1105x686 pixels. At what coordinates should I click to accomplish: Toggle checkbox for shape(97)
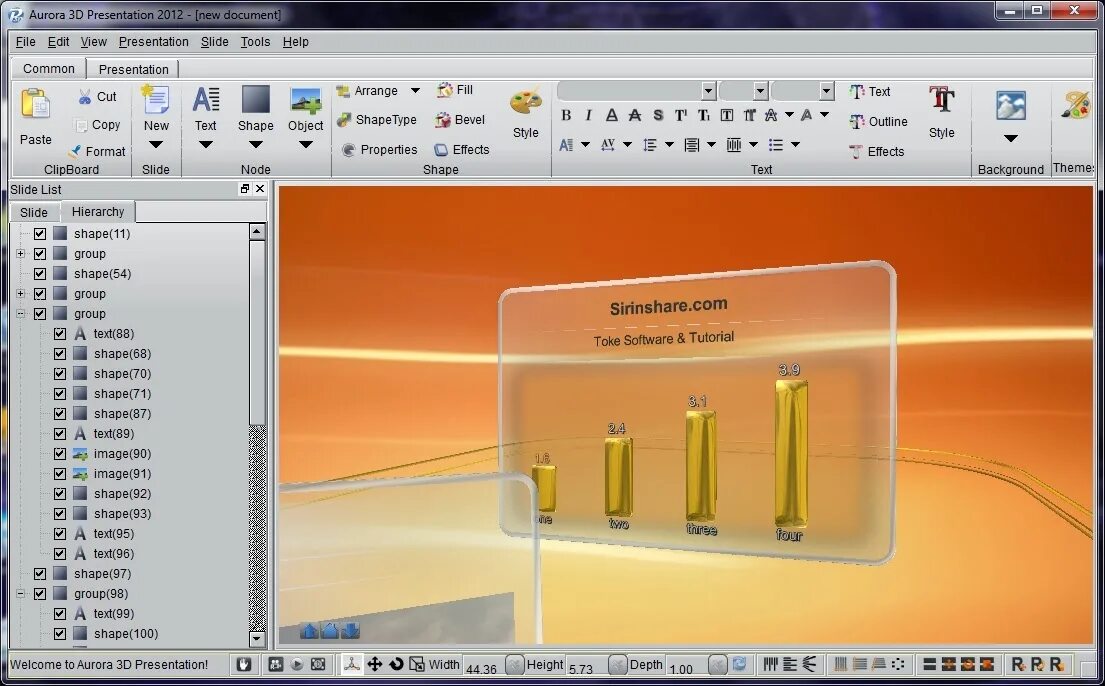pos(39,573)
